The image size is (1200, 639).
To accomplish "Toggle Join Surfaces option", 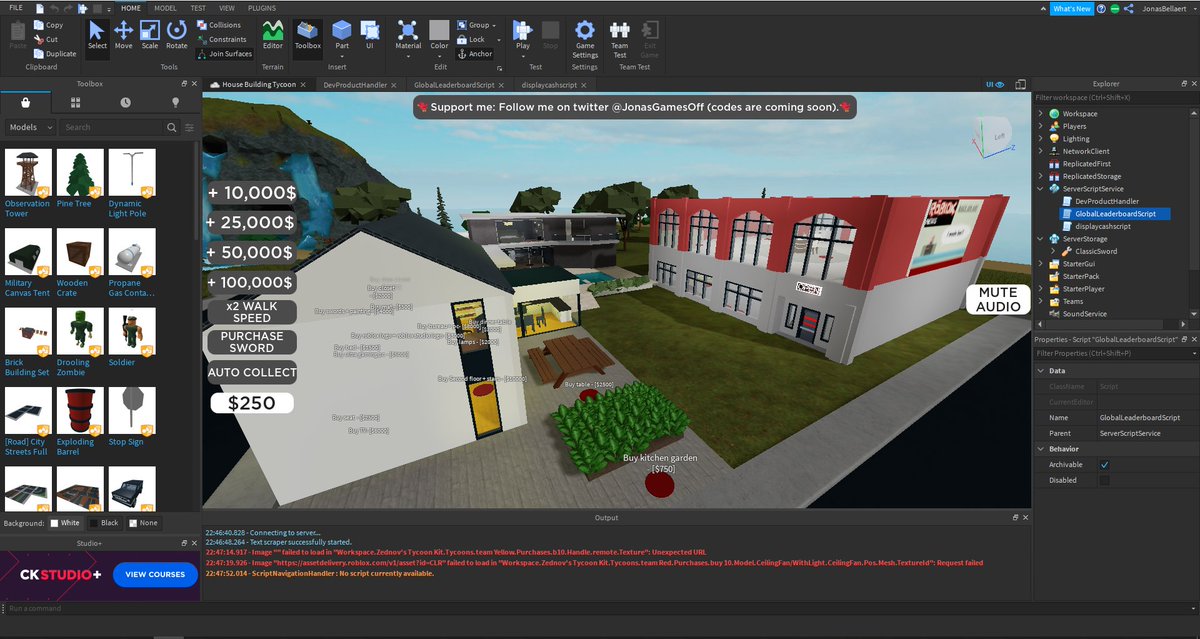I will tap(225, 53).
